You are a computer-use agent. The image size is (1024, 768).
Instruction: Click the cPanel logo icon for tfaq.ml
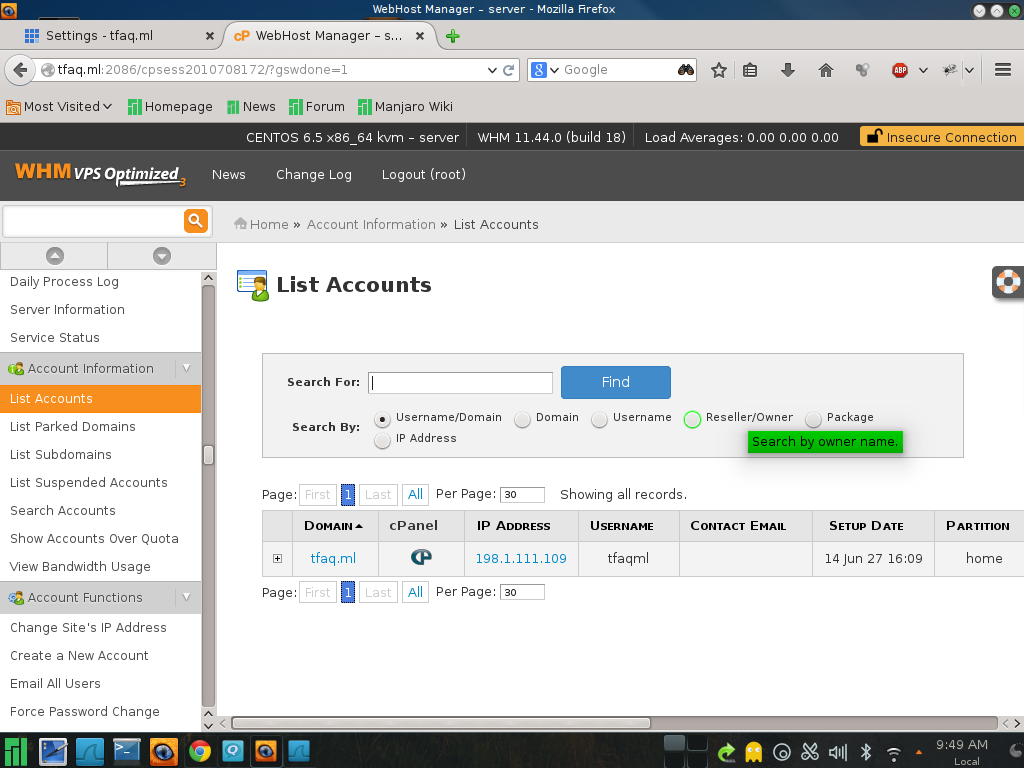[x=421, y=558]
